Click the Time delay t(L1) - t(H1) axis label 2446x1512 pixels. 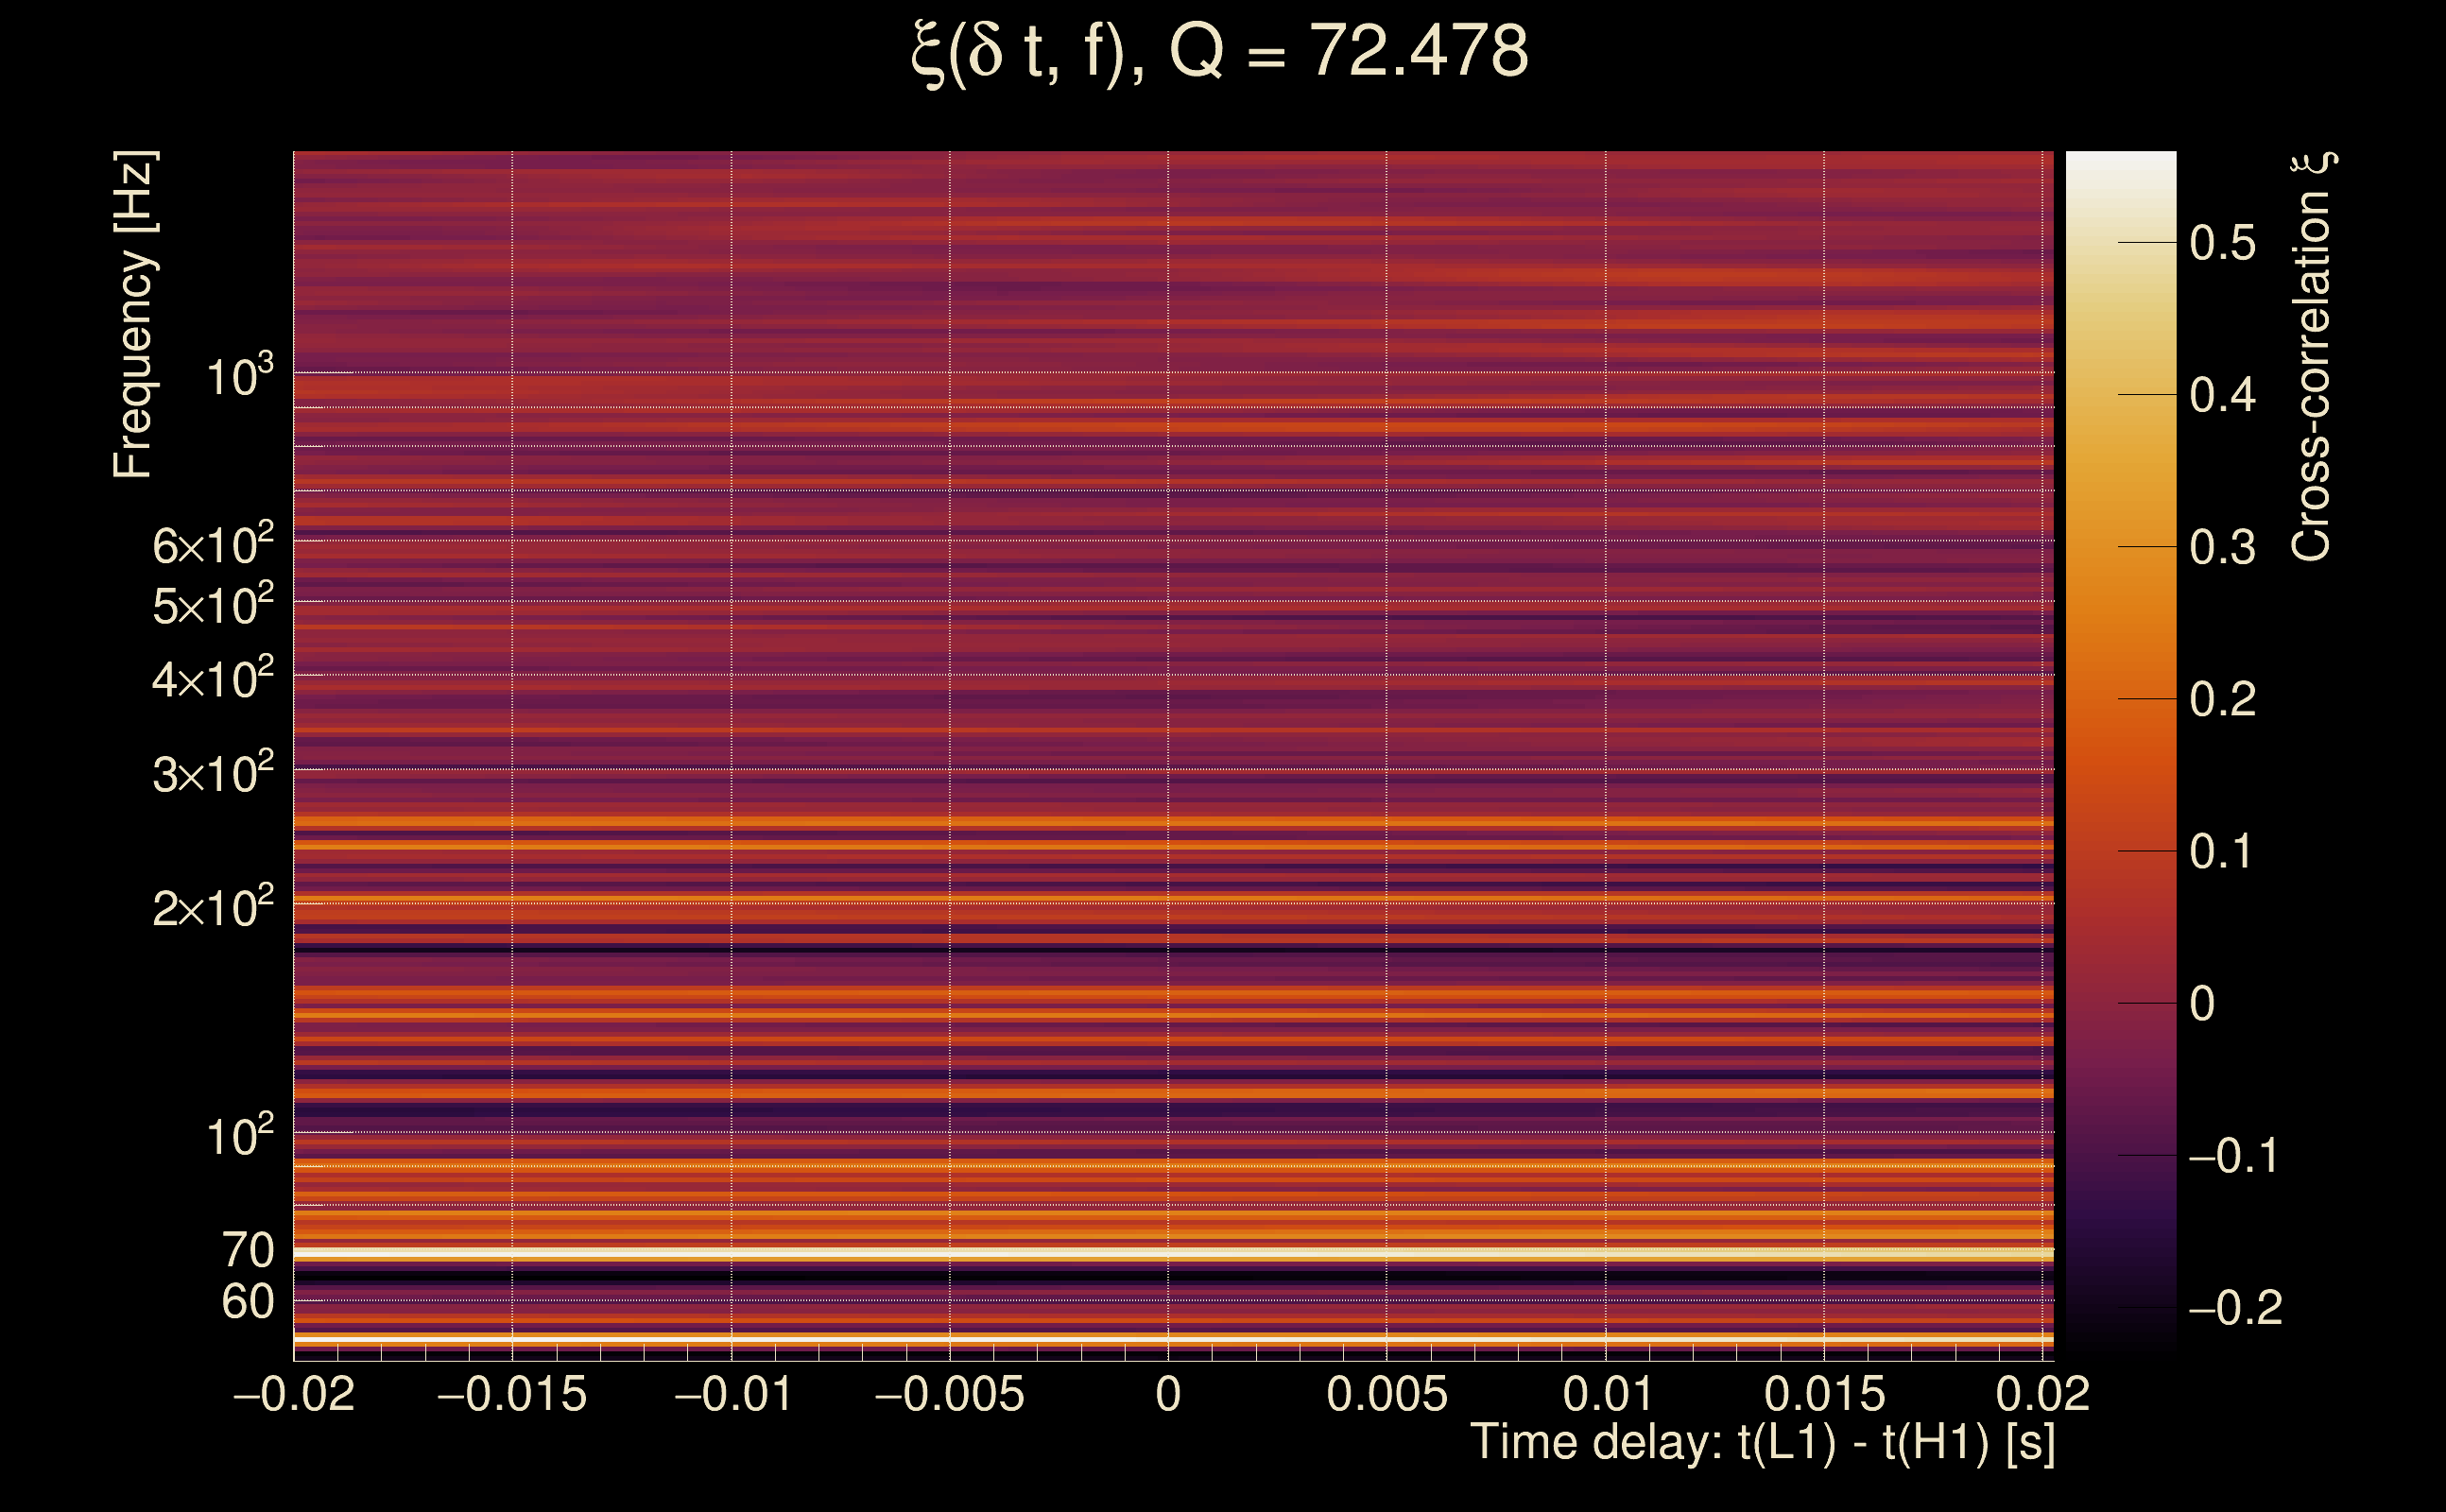point(1762,1443)
